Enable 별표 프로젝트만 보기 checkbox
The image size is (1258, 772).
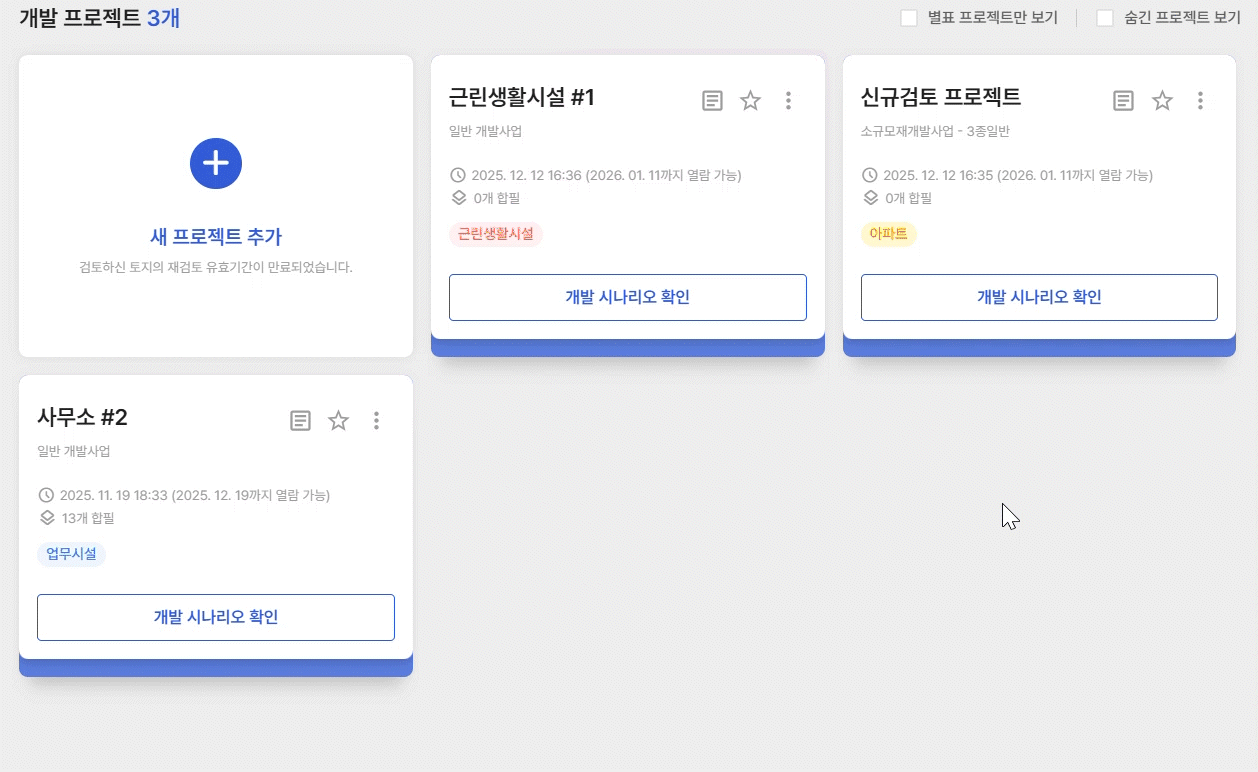(x=909, y=18)
